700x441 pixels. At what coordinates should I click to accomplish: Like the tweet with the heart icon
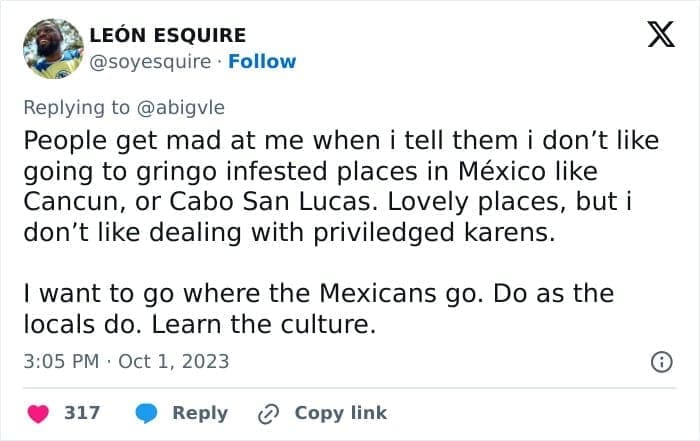[x=37, y=412]
